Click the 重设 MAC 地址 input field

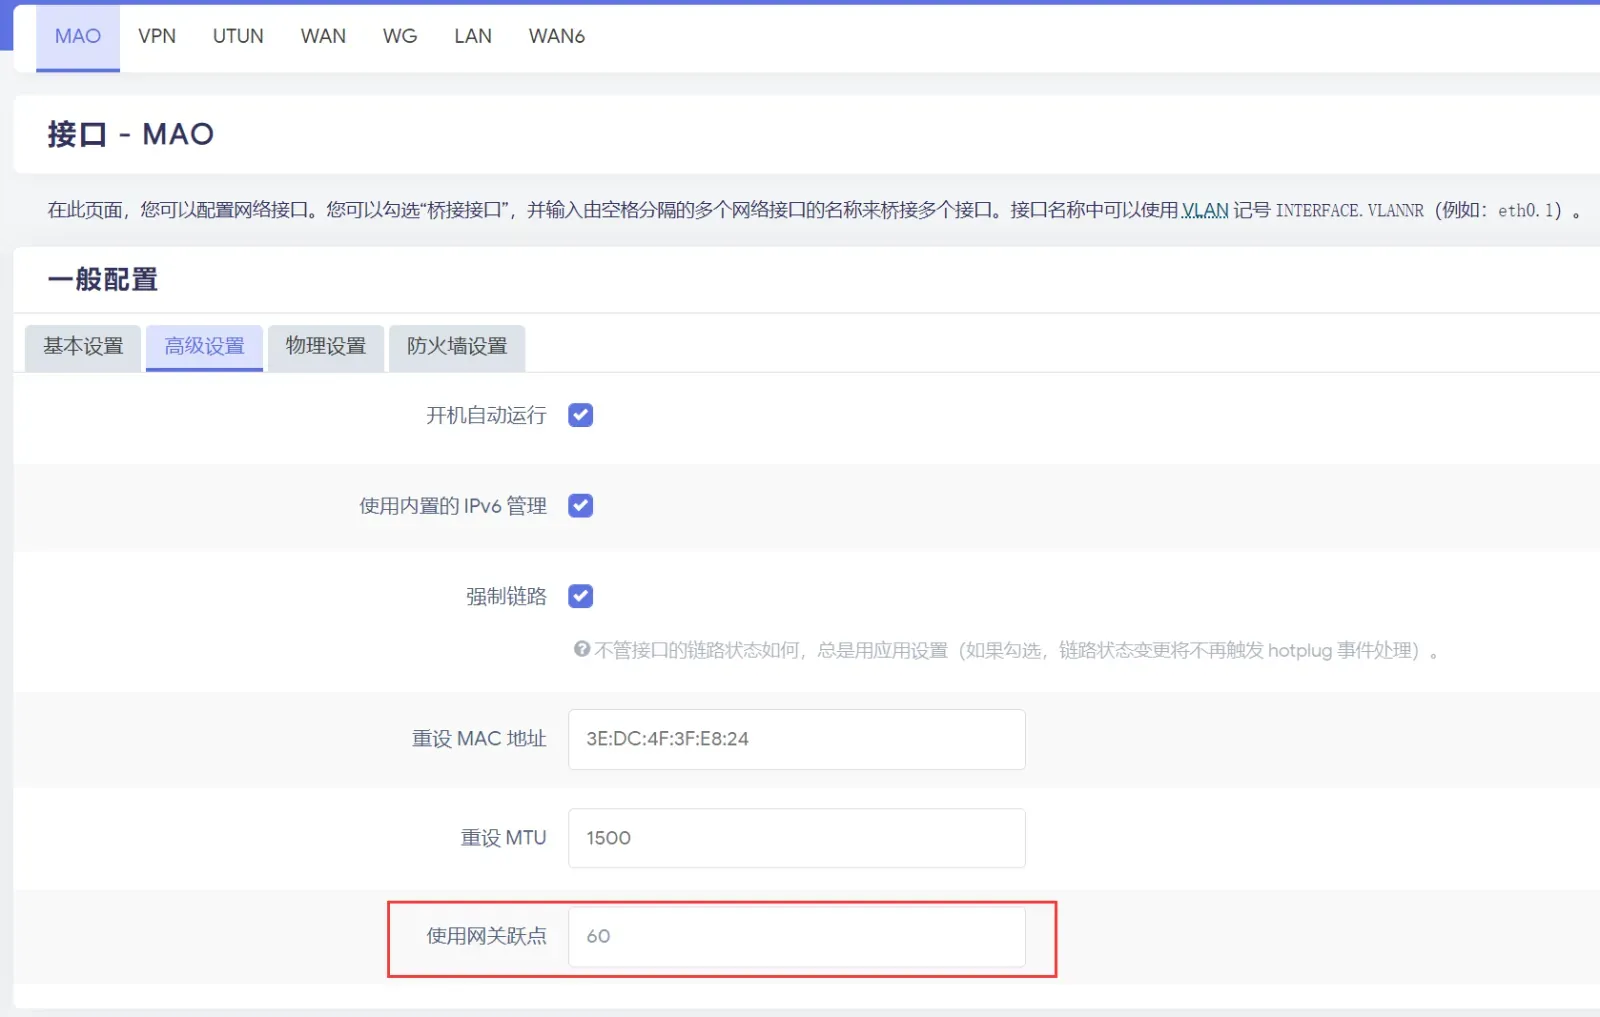[797, 740]
